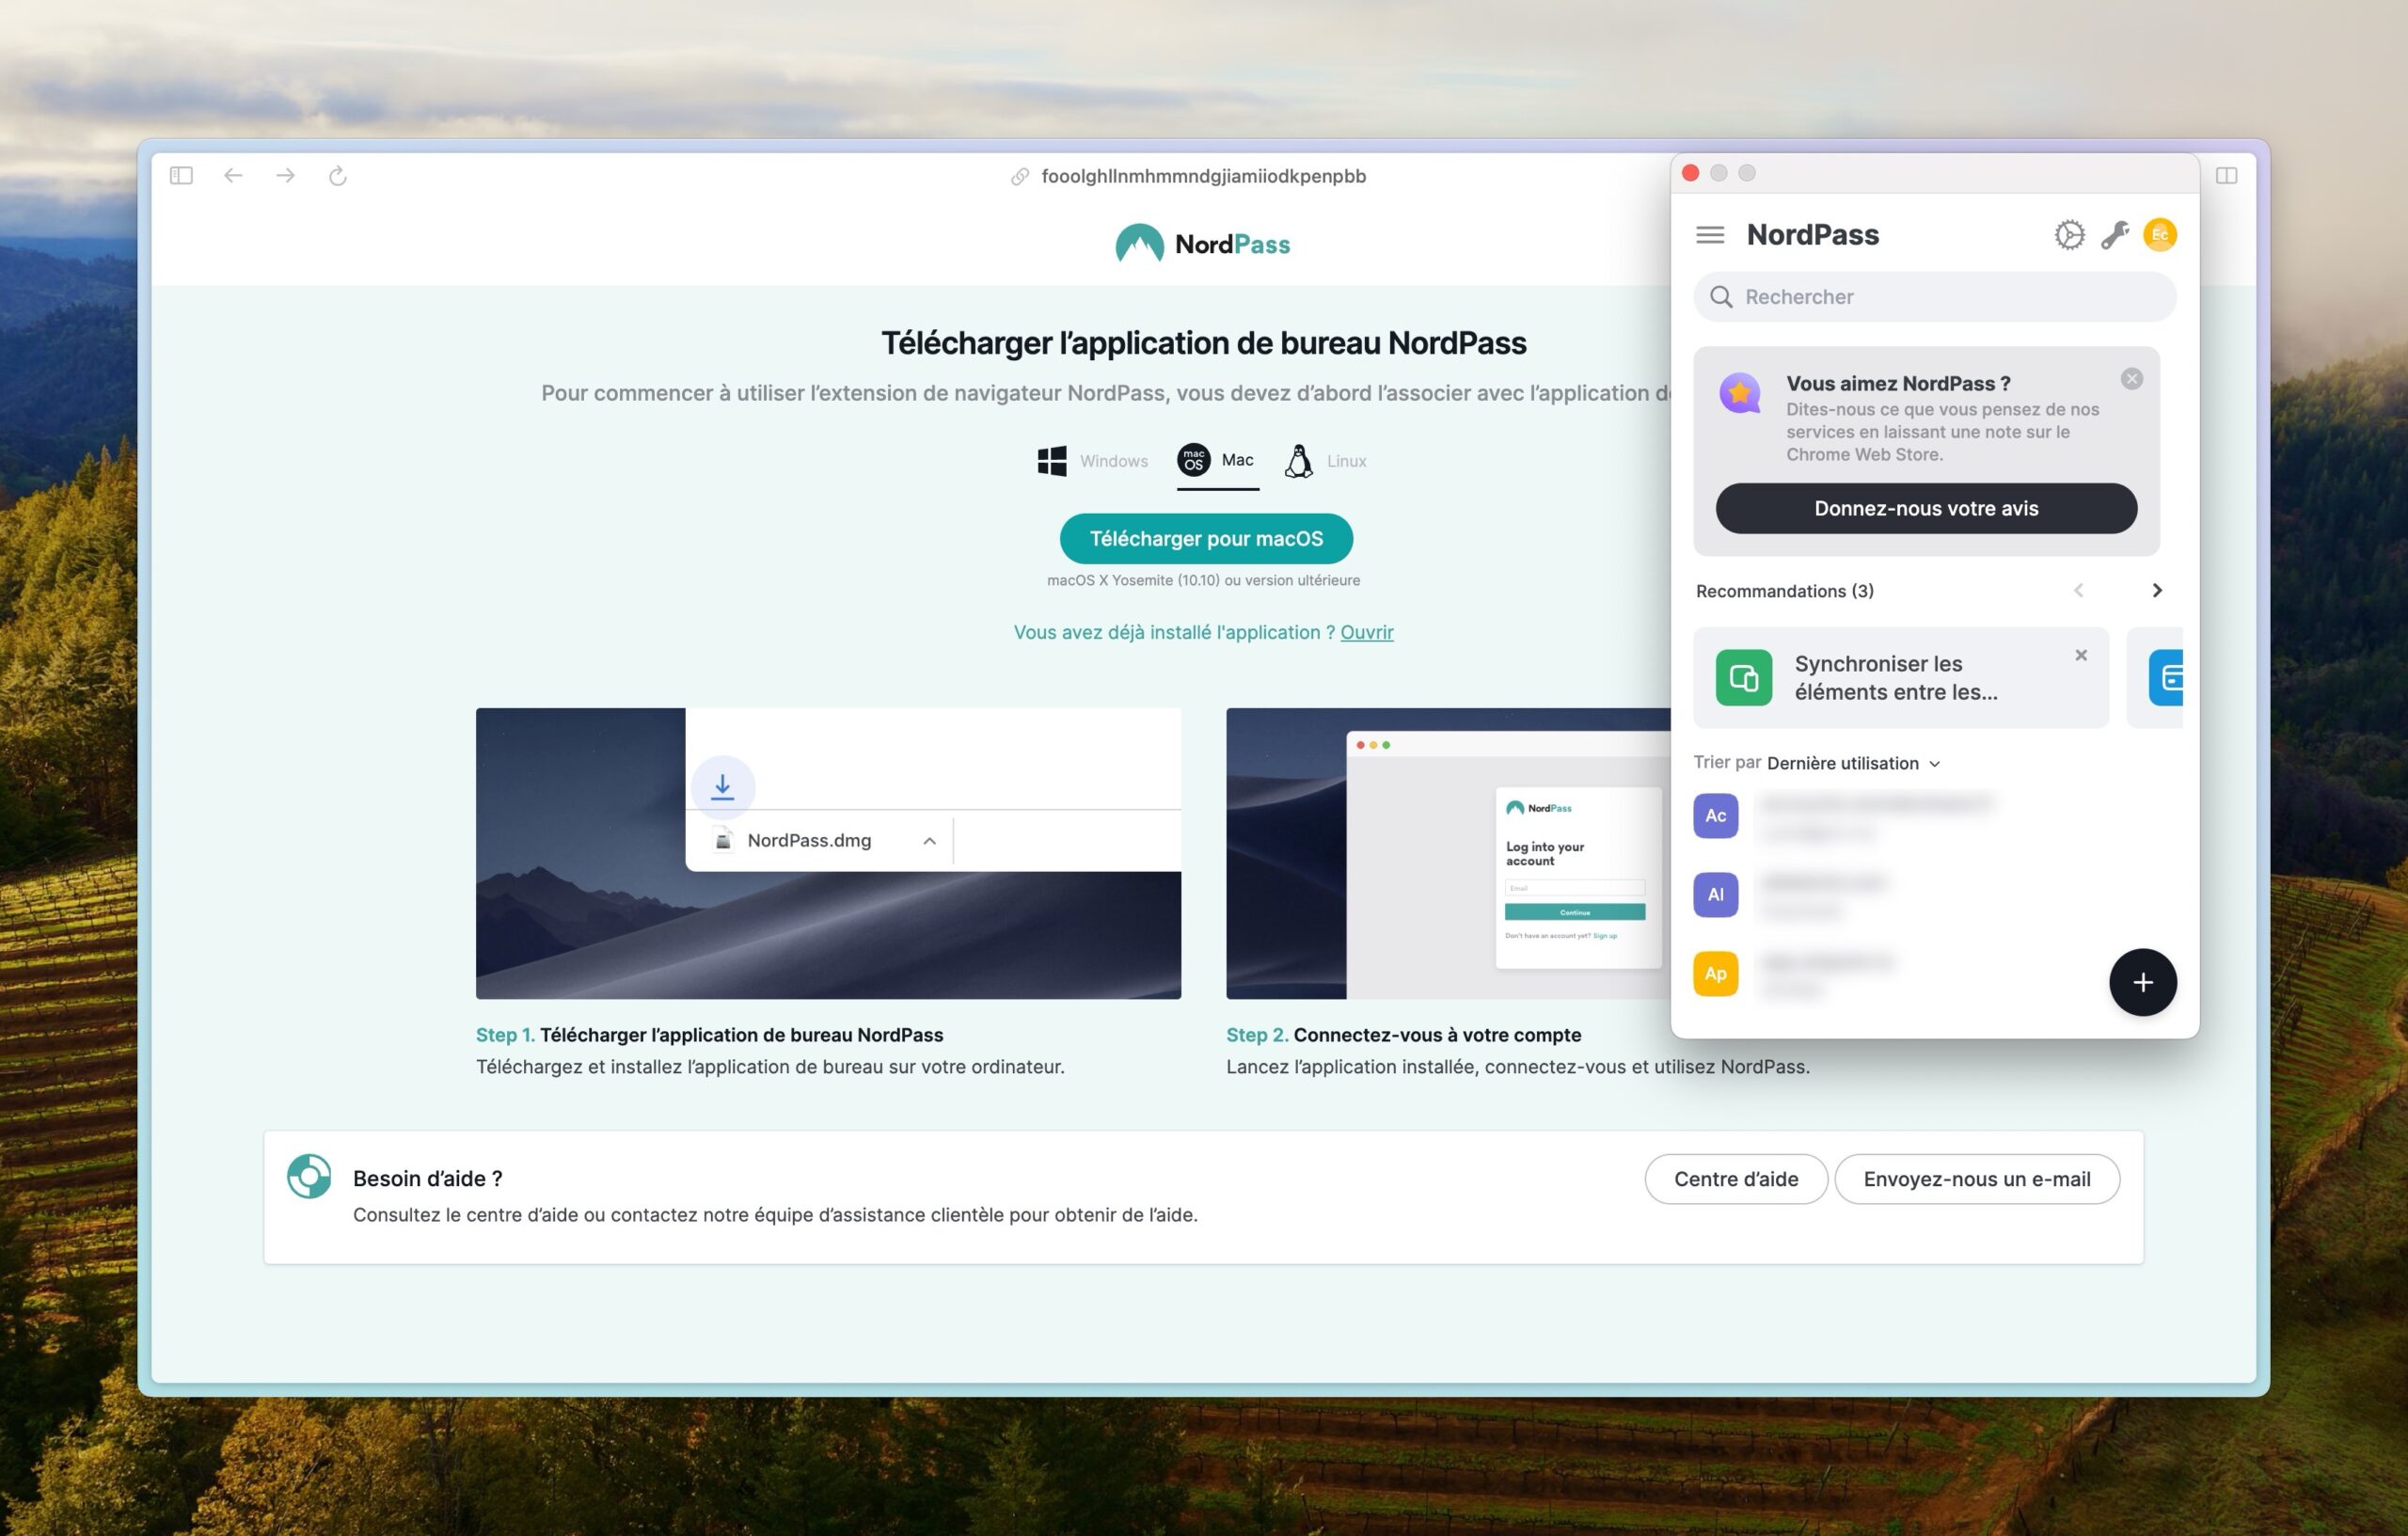
Task: Close the NordPass popup window
Action: tap(1690, 173)
